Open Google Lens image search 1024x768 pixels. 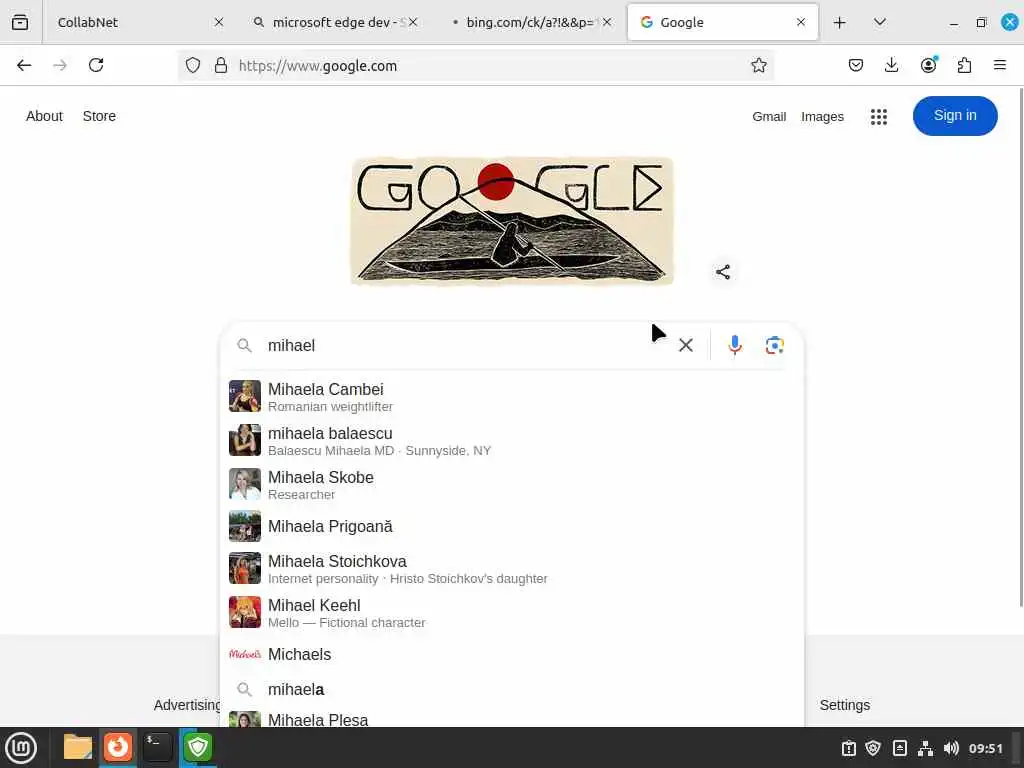pyautogui.click(x=775, y=345)
